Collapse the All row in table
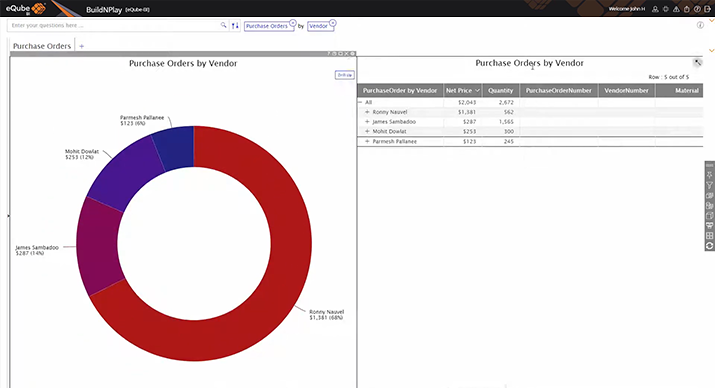 pos(360,102)
